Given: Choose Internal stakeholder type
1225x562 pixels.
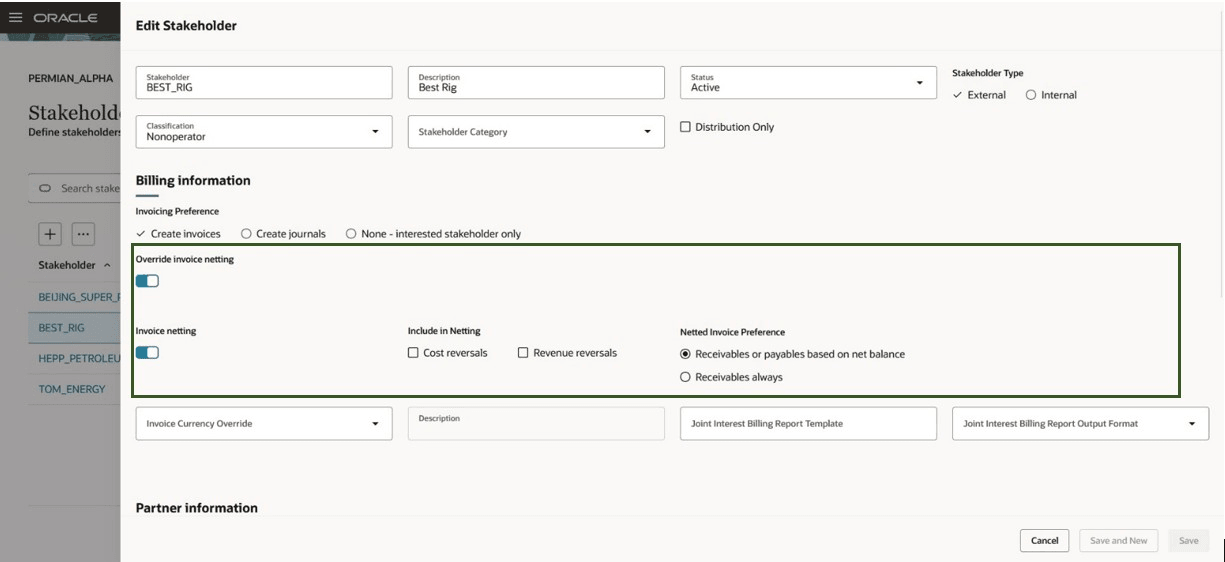Looking at the screenshot, I should click(1031, 95).
